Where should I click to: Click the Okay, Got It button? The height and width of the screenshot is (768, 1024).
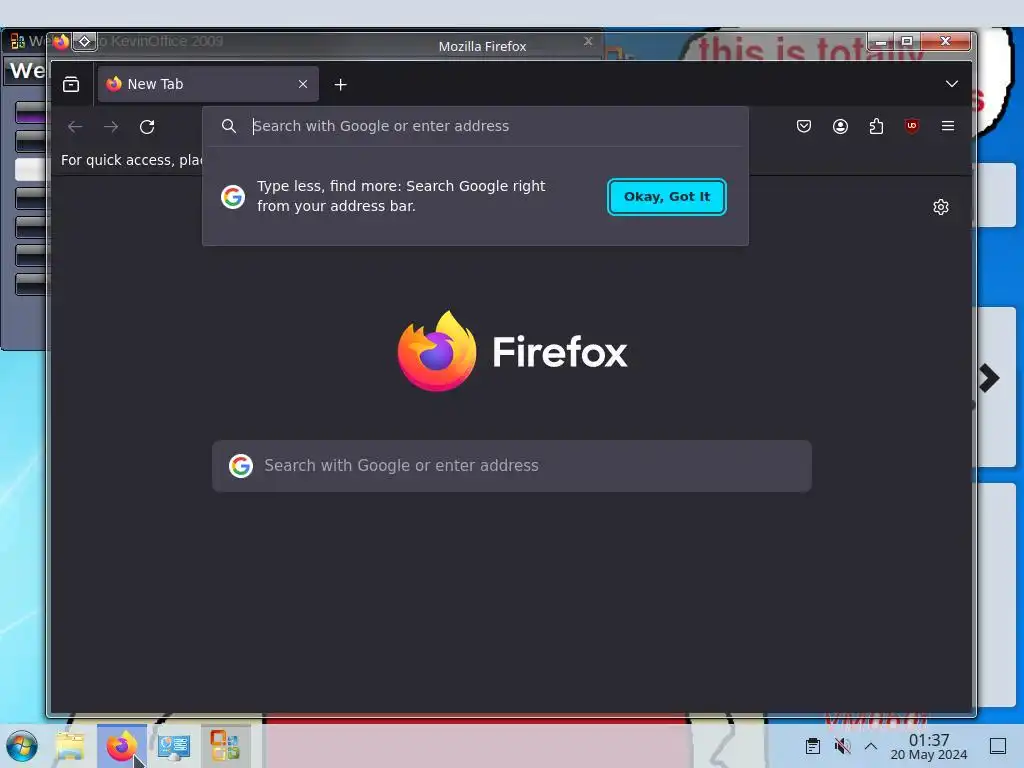point(666,197)
